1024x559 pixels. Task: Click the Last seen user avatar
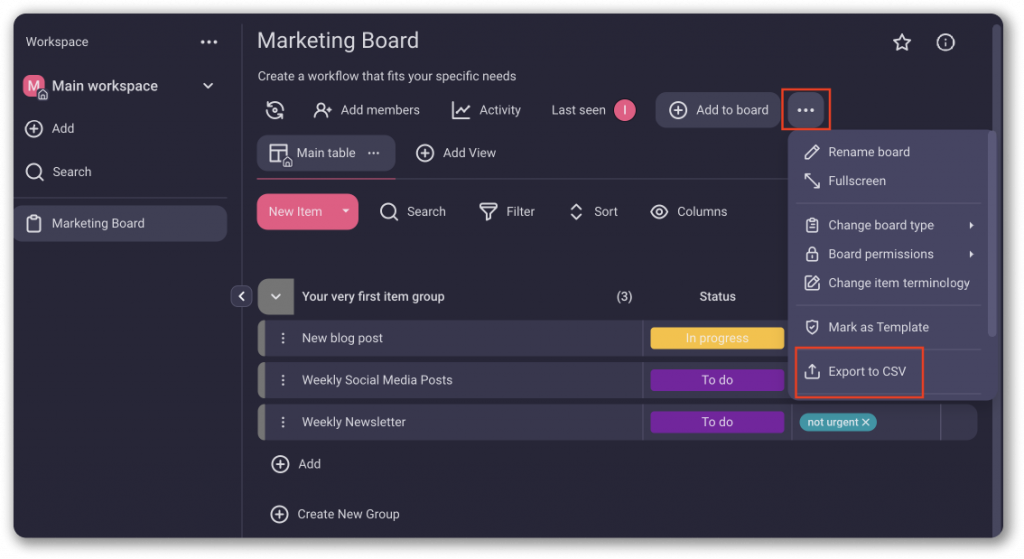(x=625, y=110)
